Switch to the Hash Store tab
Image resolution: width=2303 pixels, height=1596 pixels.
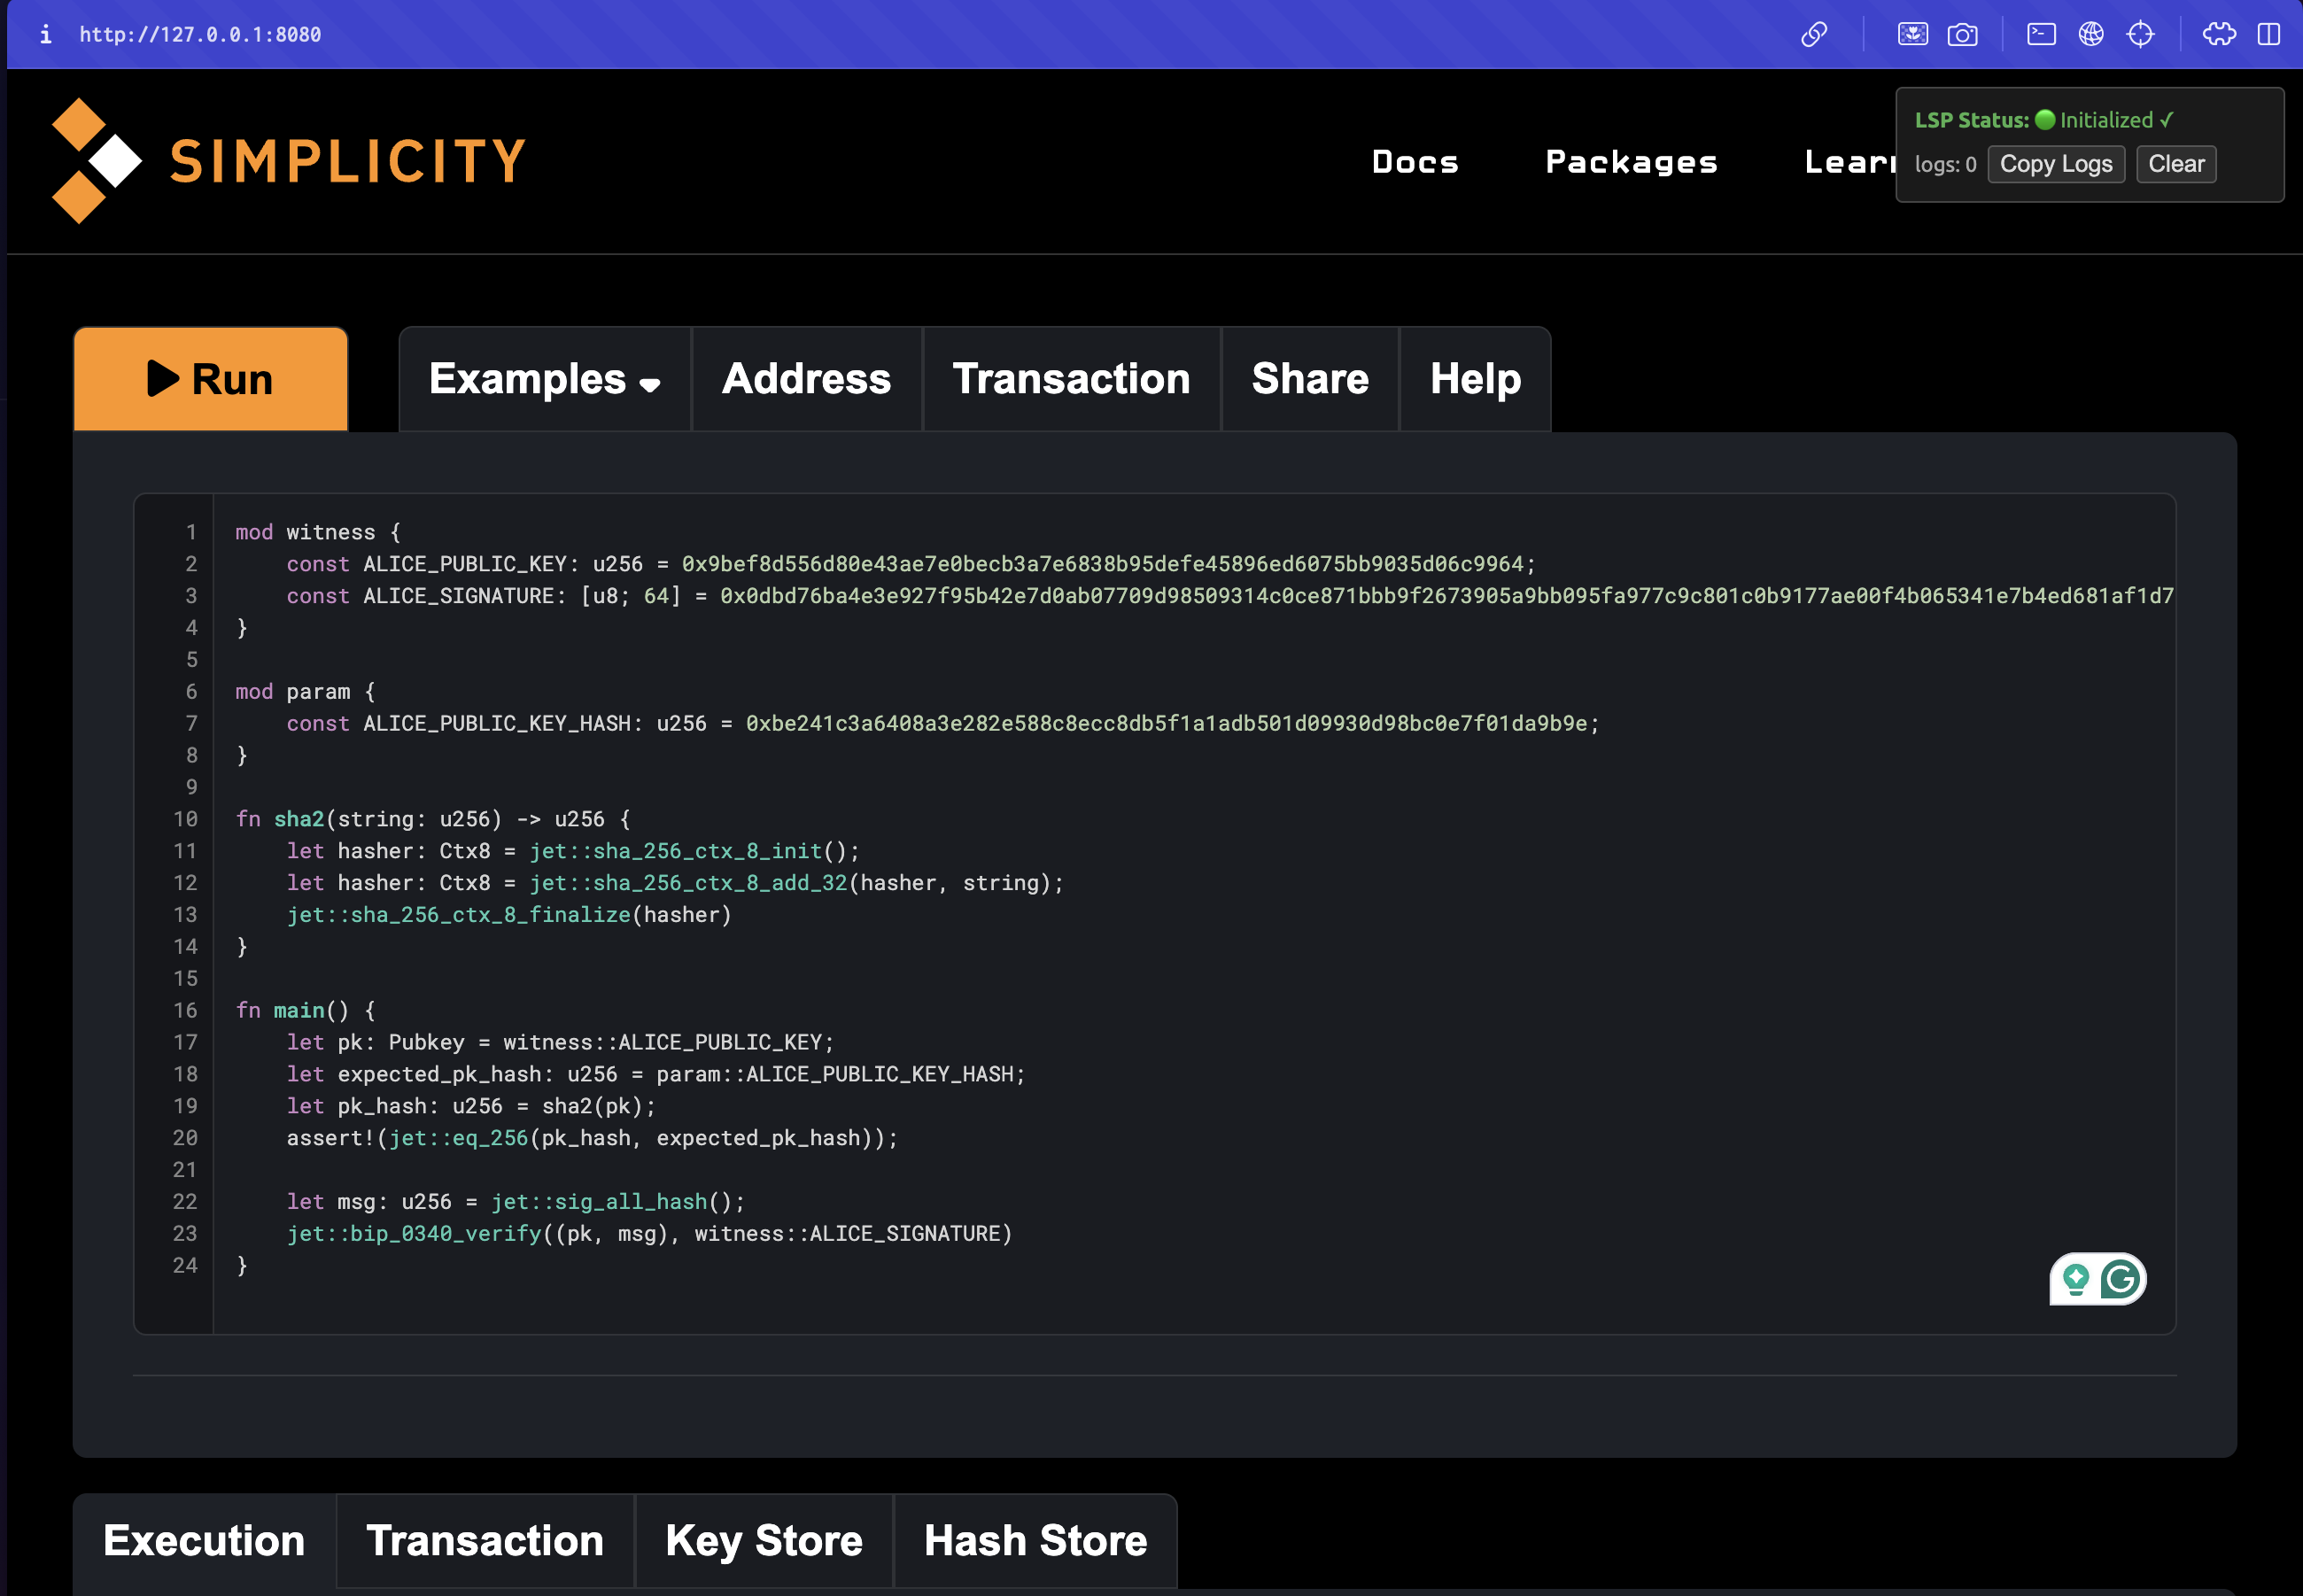(x=1035, y=1540)
